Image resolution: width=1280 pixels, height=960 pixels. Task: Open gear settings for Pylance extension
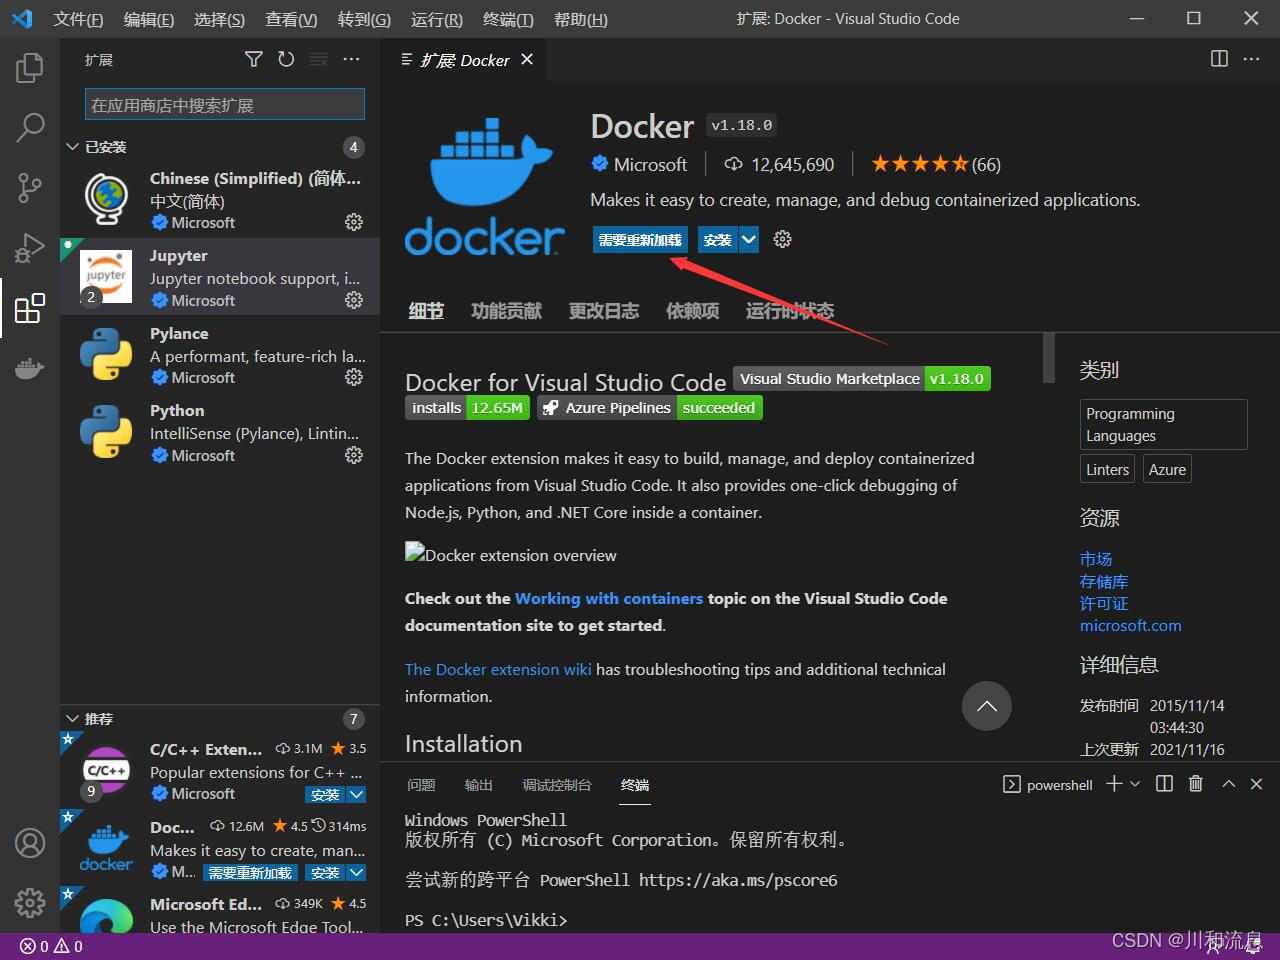354,377
